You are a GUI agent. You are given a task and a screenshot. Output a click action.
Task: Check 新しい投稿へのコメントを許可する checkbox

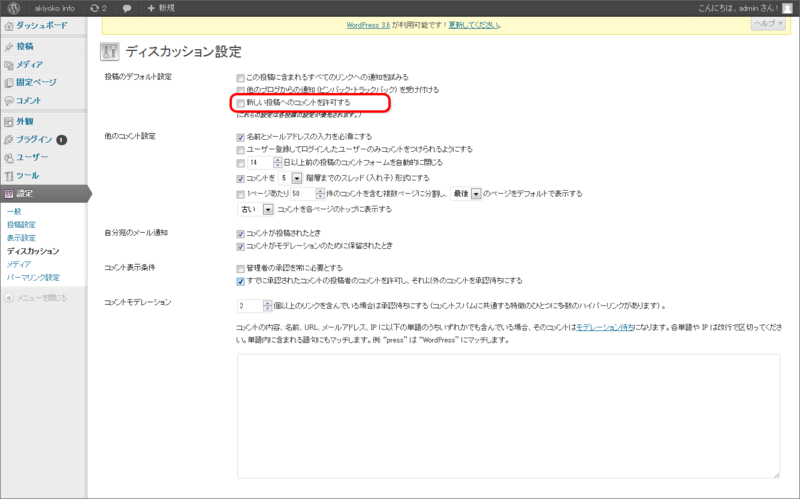coord(240,103)
